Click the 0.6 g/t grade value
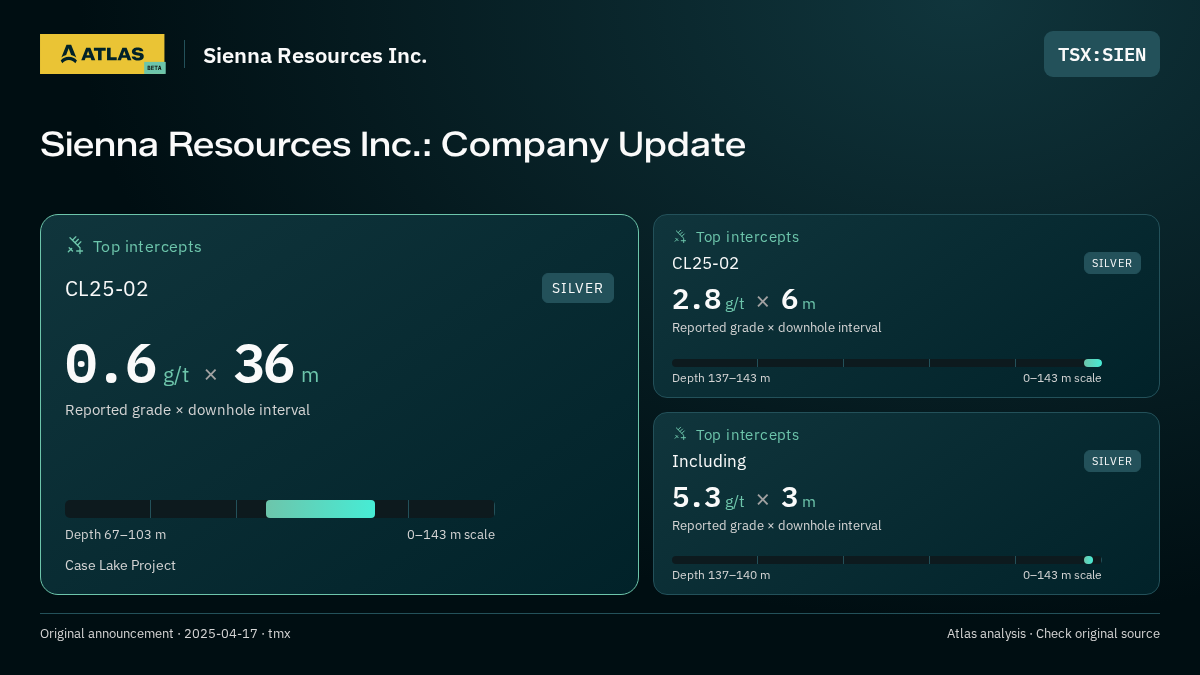The image size is (1200, 675). click(127, 364)
